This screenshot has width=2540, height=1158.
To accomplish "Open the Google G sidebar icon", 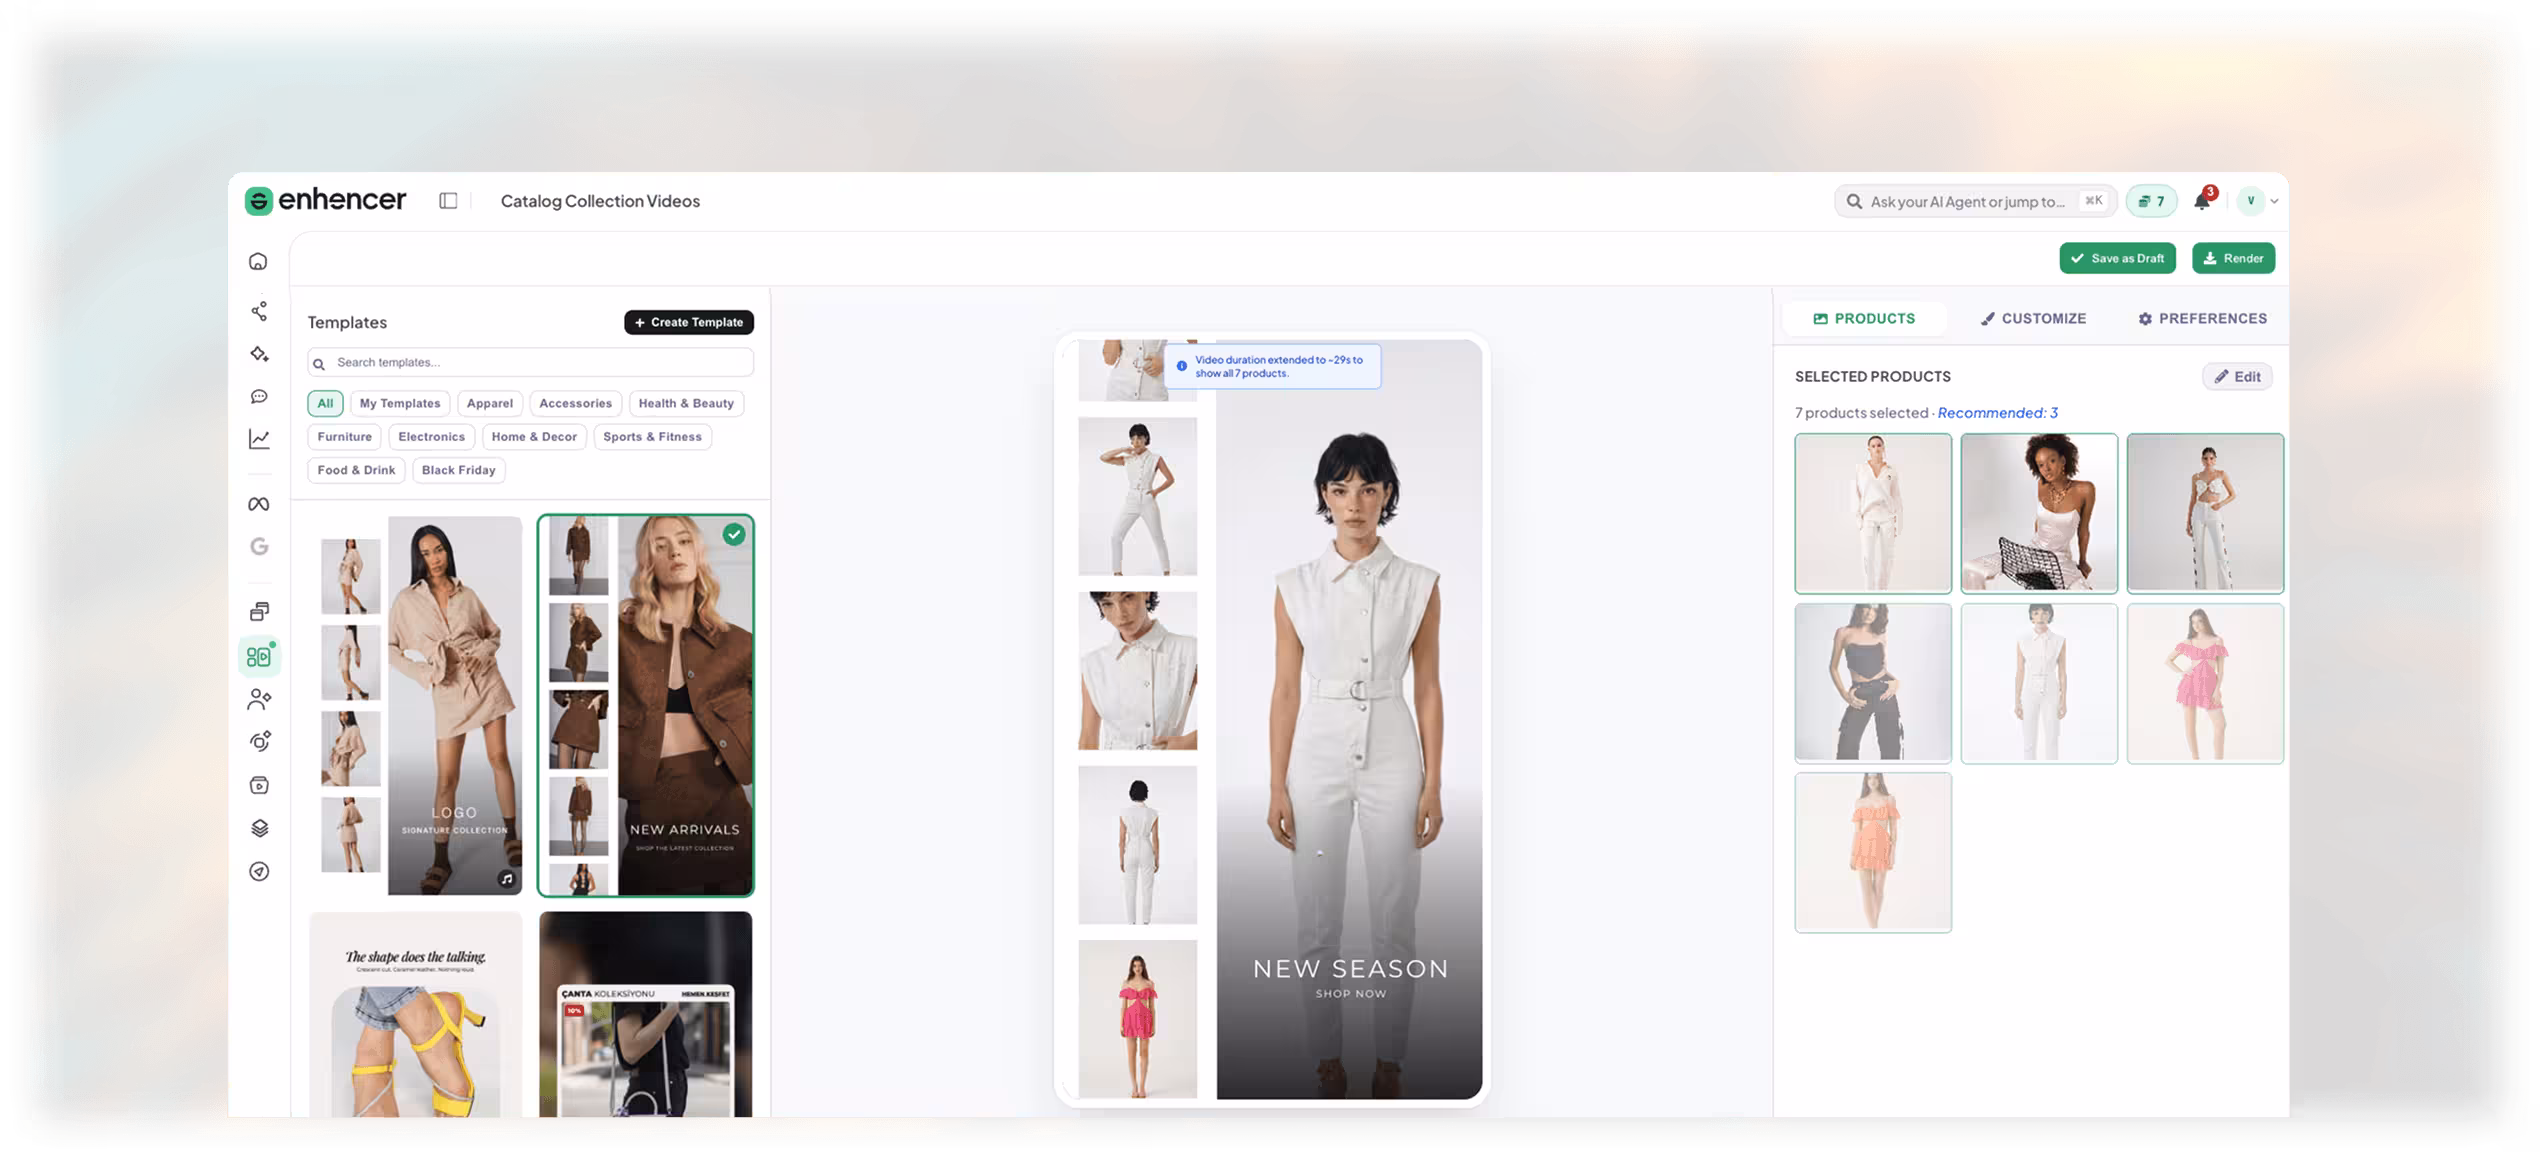I will point(259,546).
